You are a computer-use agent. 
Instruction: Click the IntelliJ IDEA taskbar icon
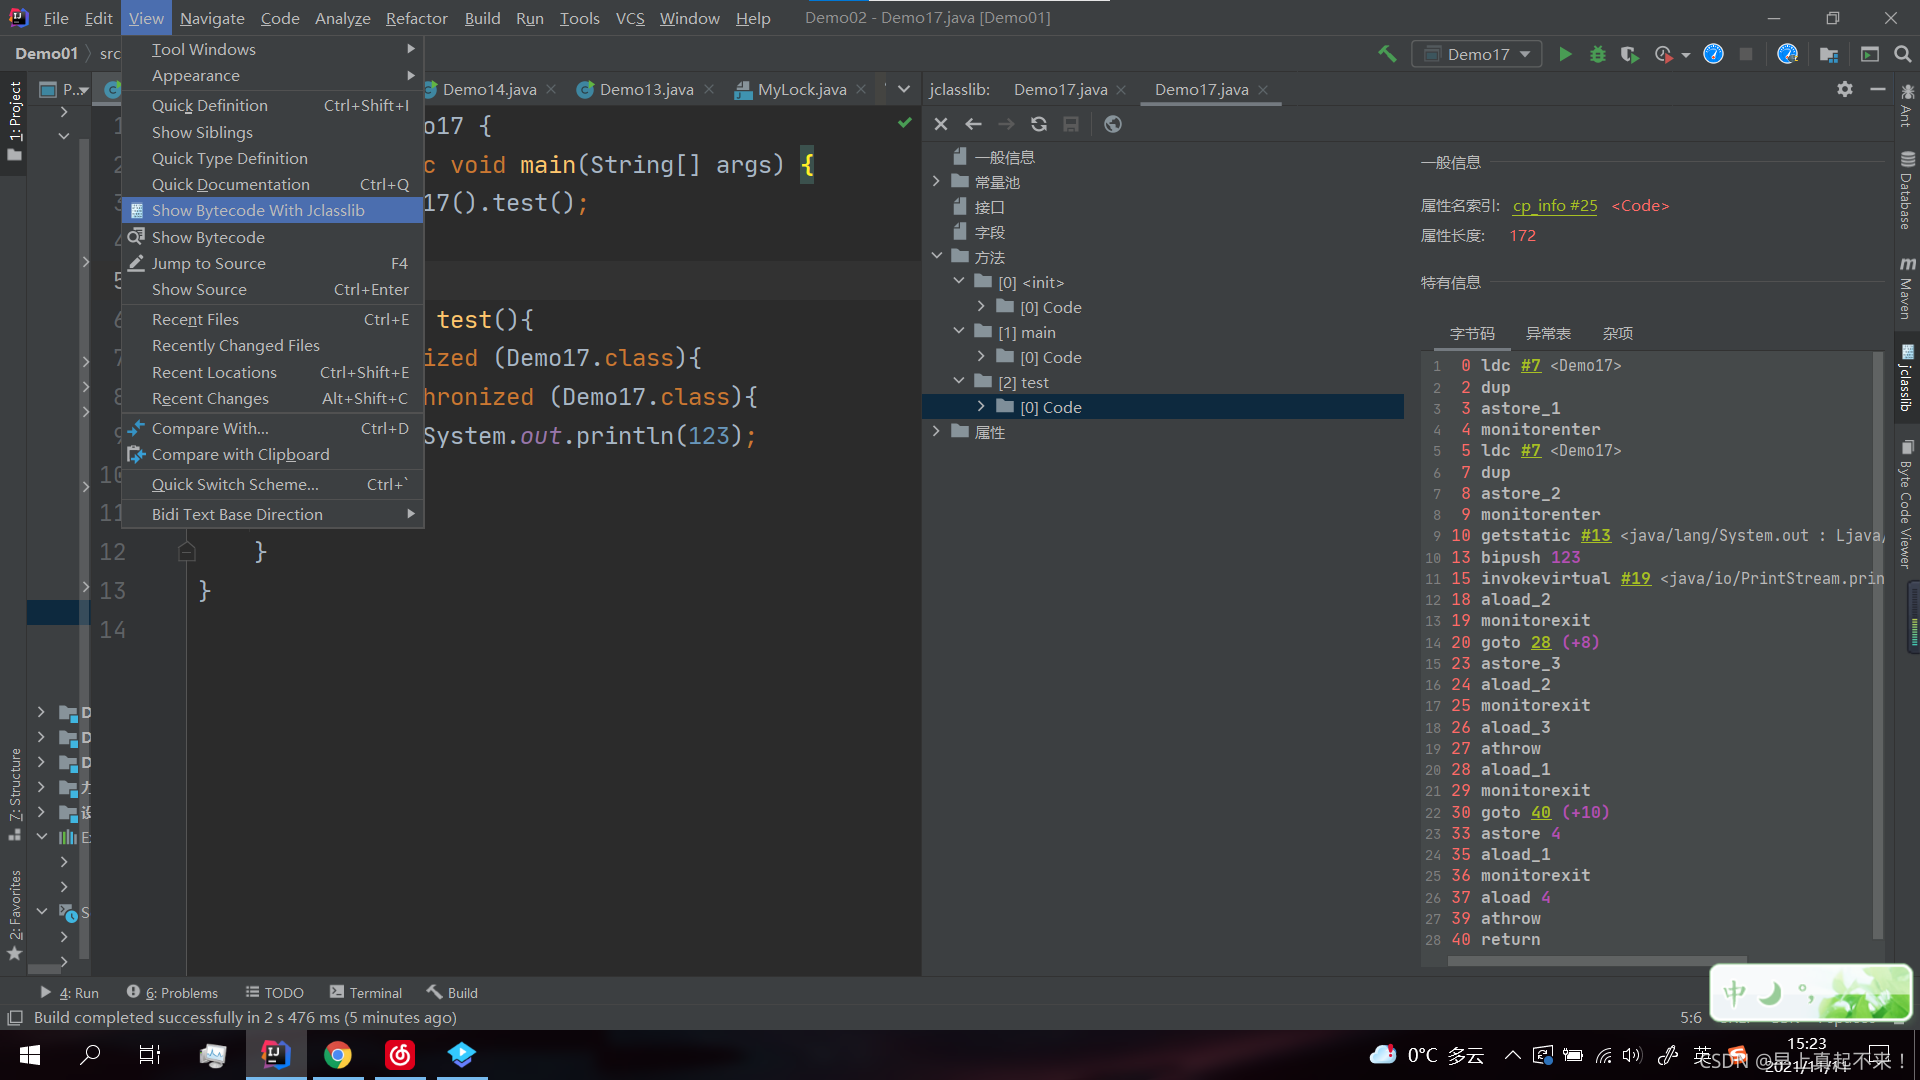tap(274, 1054)
